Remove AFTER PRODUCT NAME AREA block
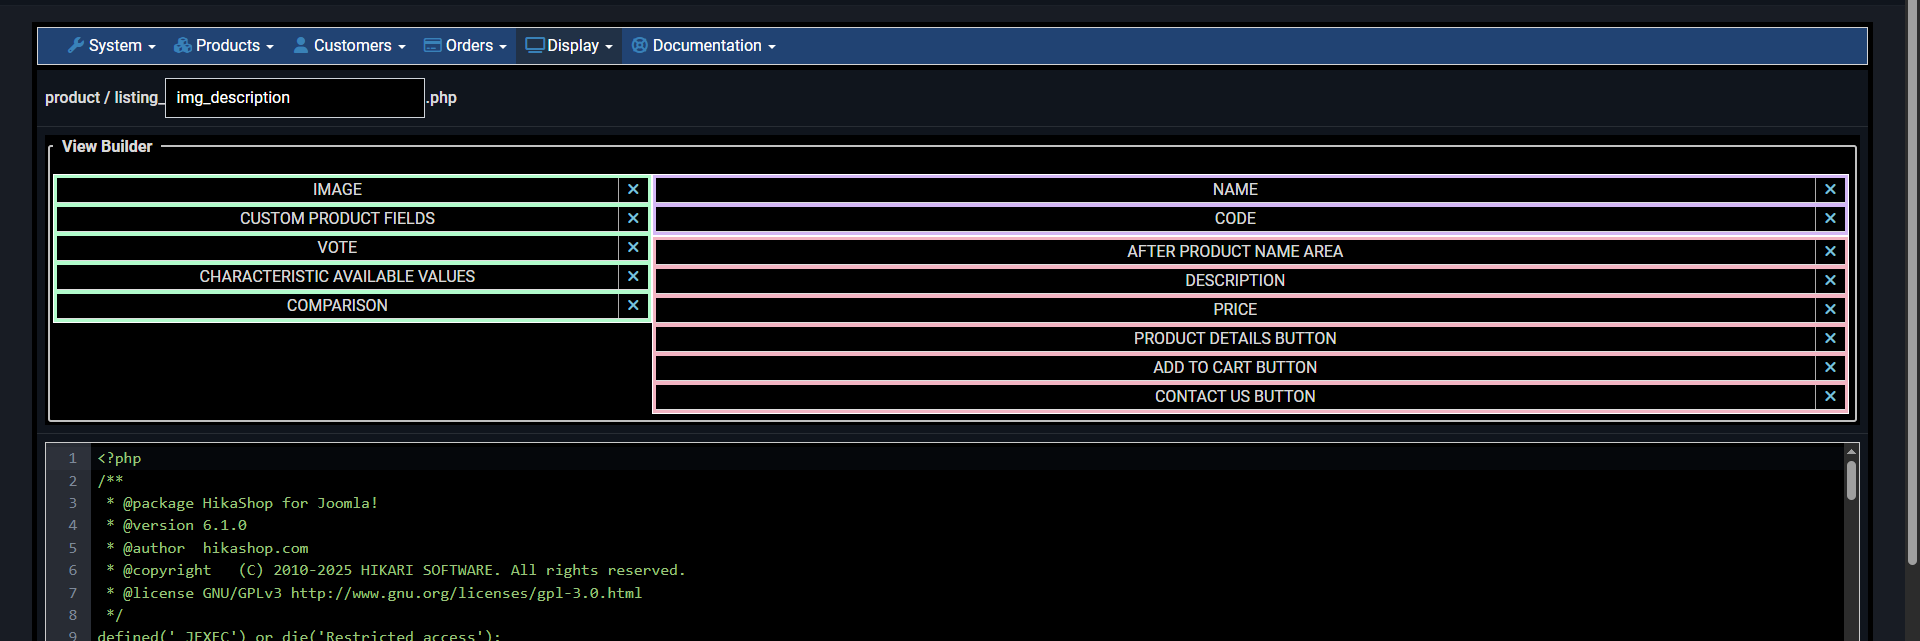The image size is (1920, 641). pyautogui.click(x=1830, y=252)
